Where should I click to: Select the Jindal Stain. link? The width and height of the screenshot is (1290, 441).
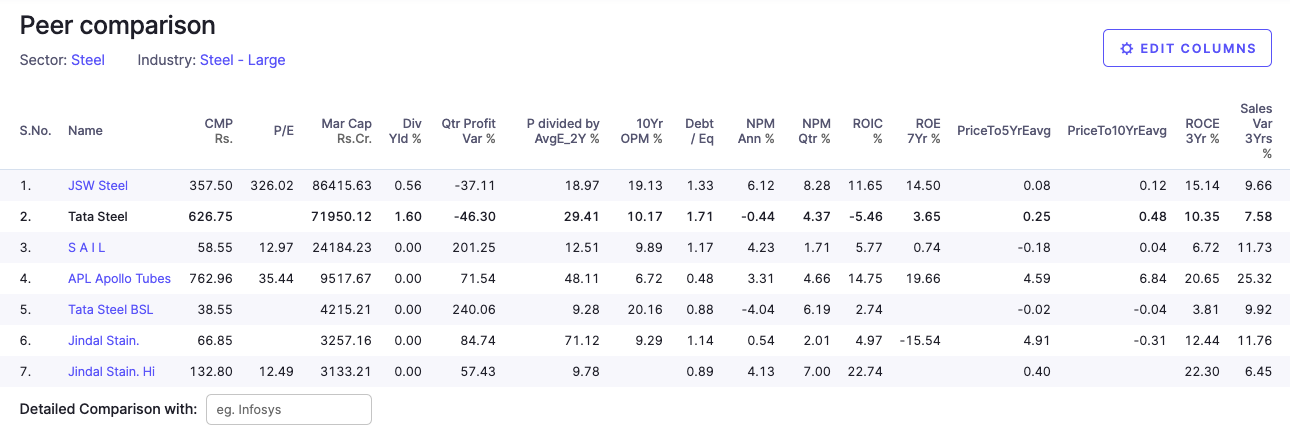pos(103,341)
